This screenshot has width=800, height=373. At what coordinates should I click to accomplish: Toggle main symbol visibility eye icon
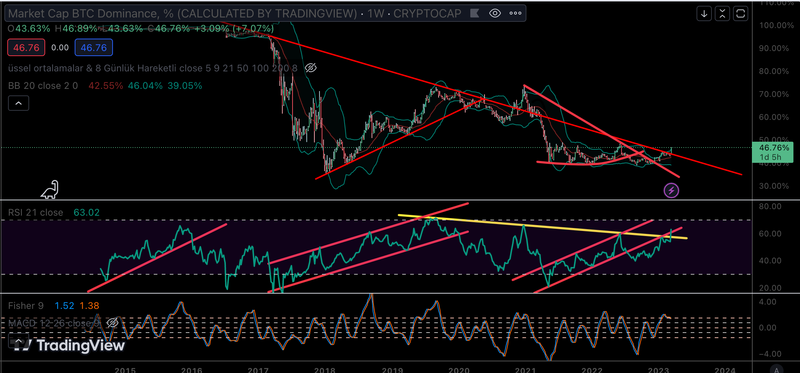click(495, 13)
